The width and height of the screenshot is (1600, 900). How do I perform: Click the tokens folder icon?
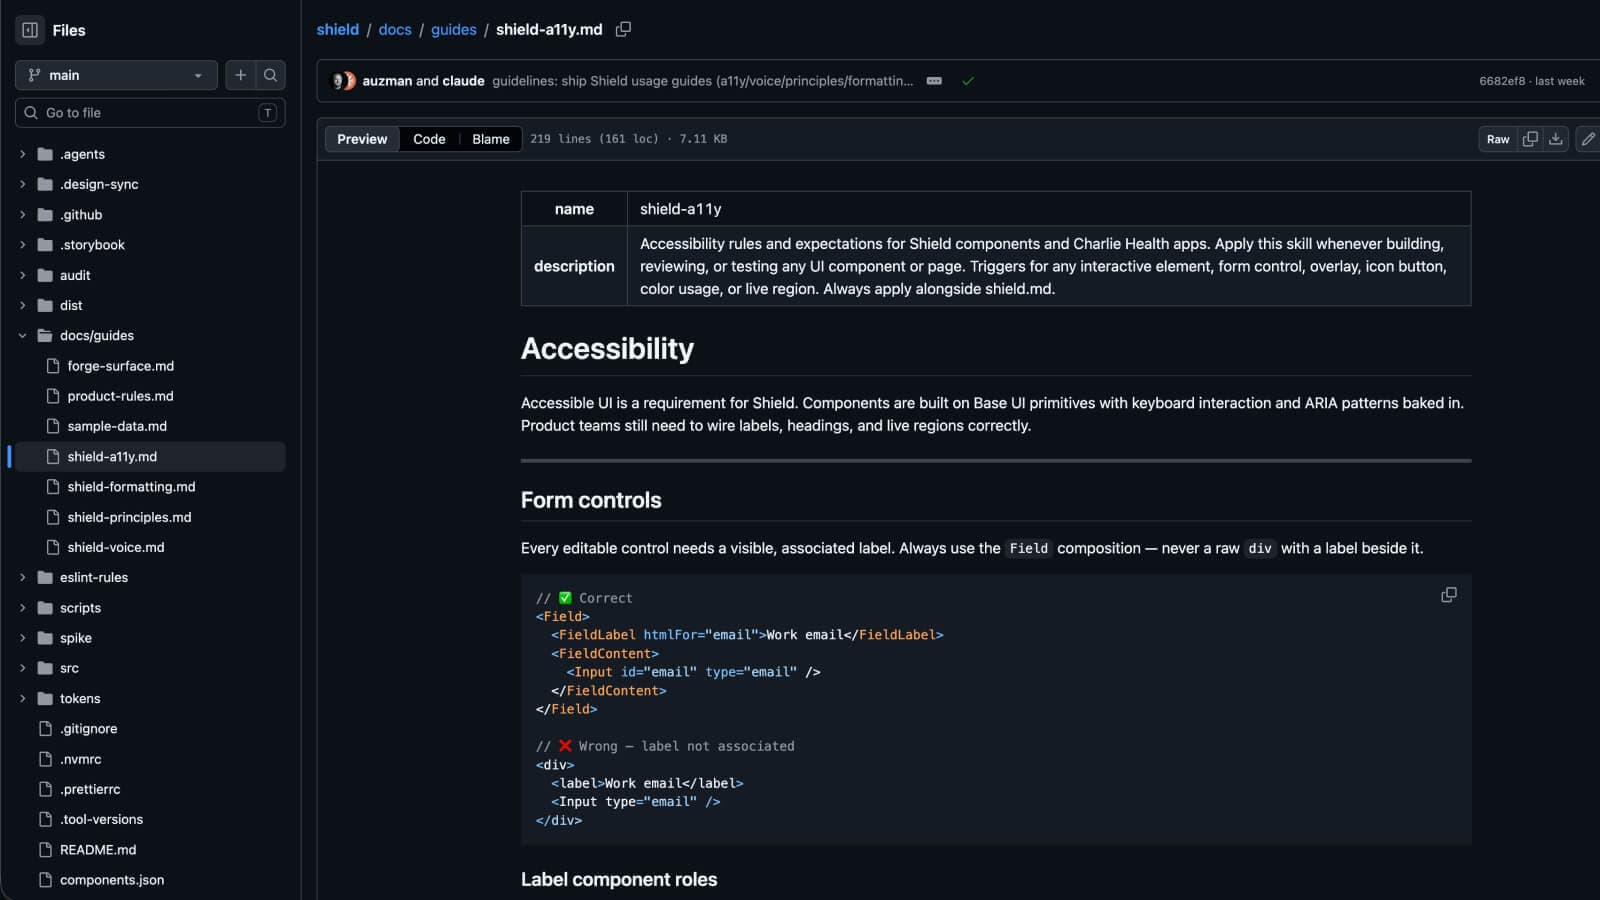click(x=45, y=698)
